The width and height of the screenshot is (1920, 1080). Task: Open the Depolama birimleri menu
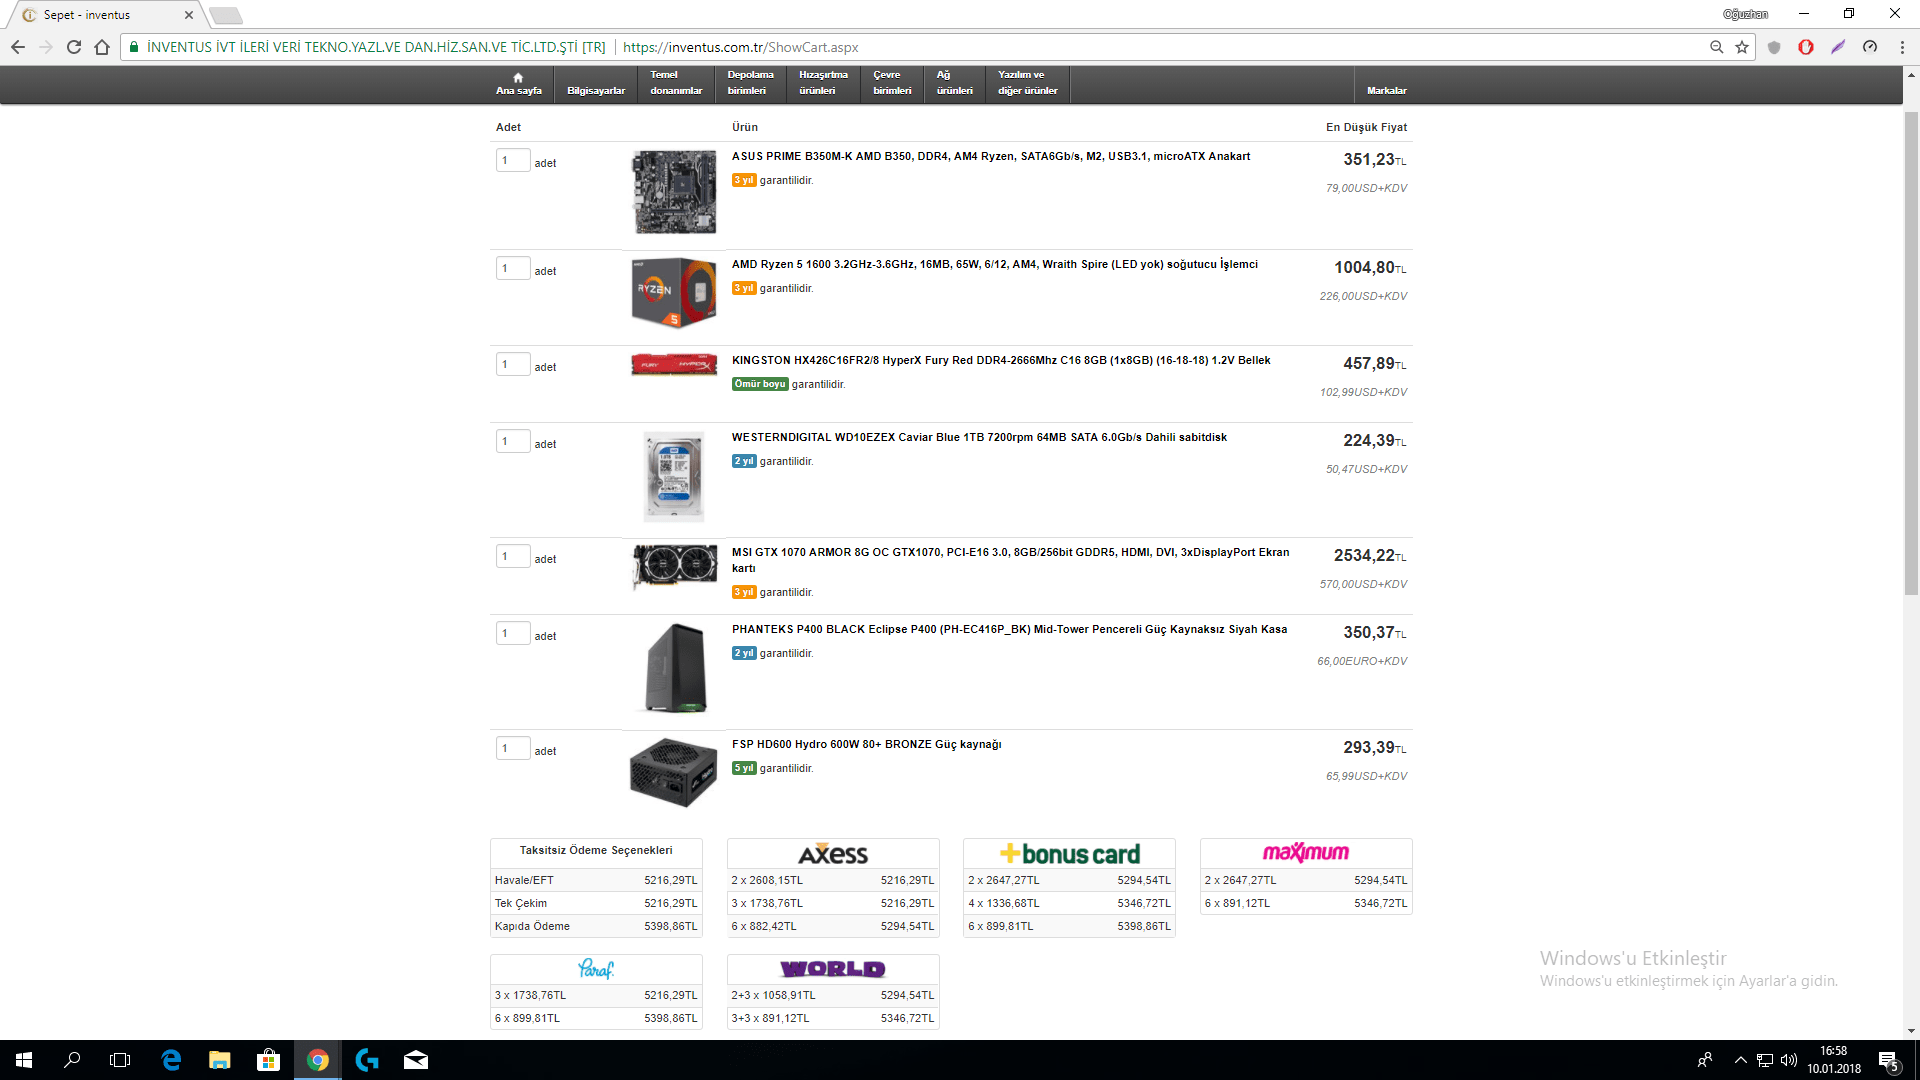(750, 83)
